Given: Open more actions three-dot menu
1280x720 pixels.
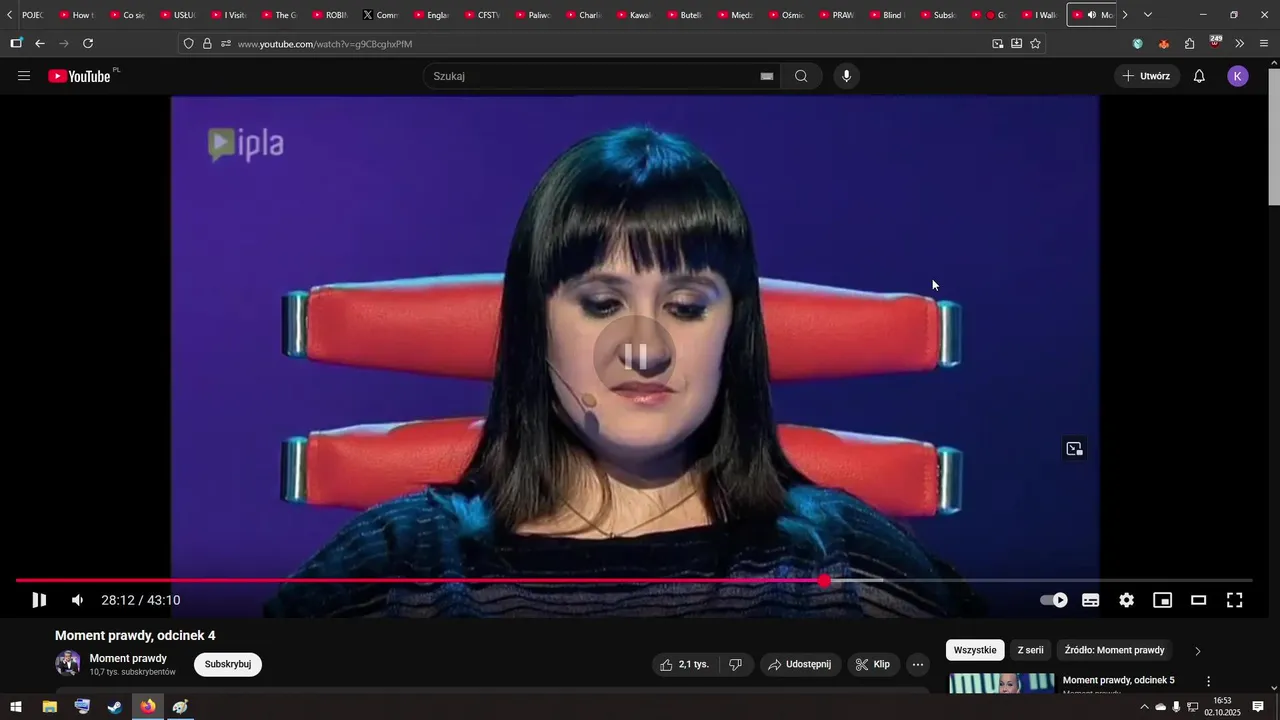Looking at the screenshot, I should pyautogui.click(x=918, y=664).
